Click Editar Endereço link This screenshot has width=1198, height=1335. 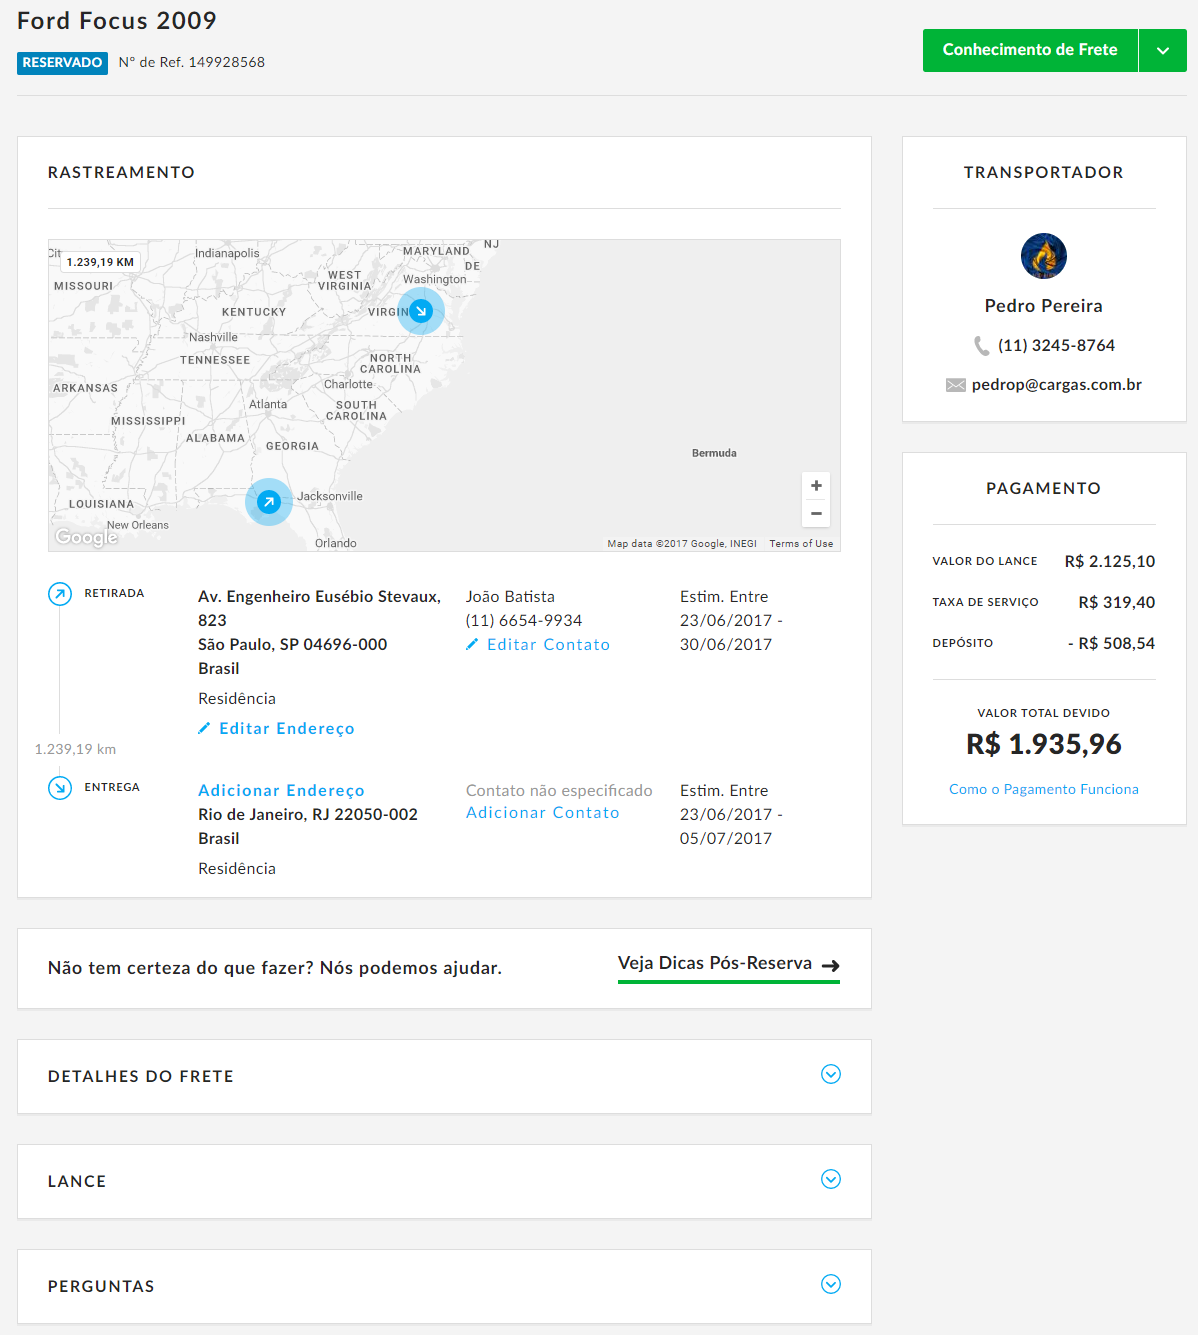pos(286,729)
